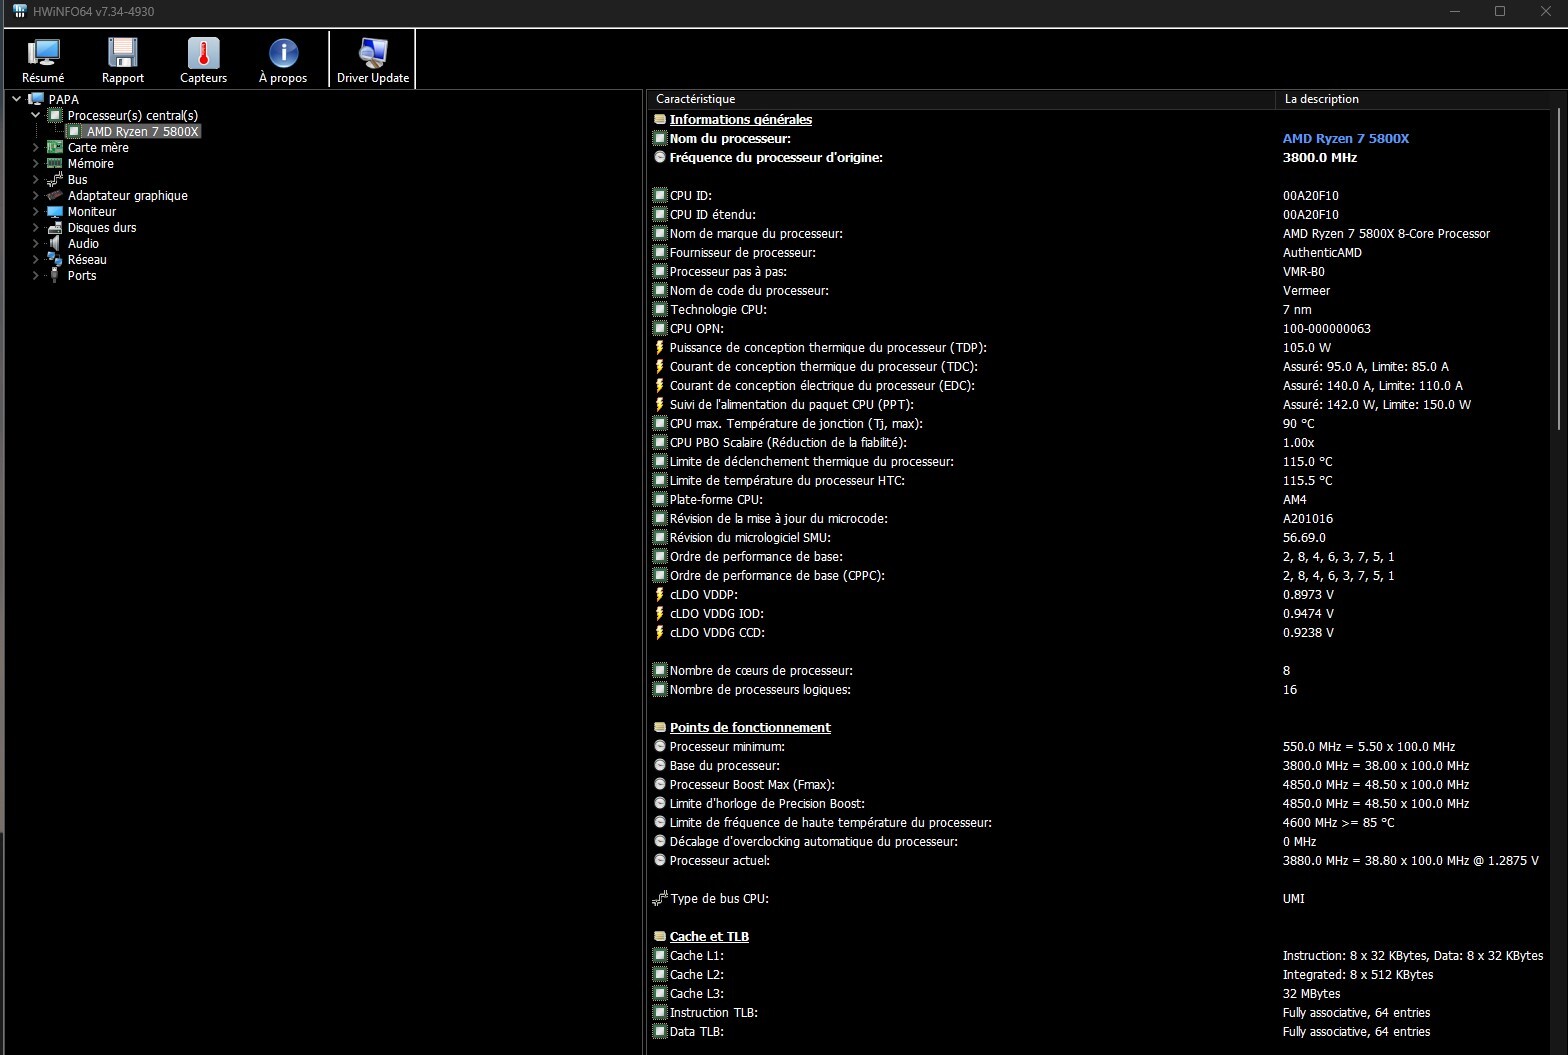Collapse the PAPA root node
Screen dimensions: 1568x1055
pos(16,99)
